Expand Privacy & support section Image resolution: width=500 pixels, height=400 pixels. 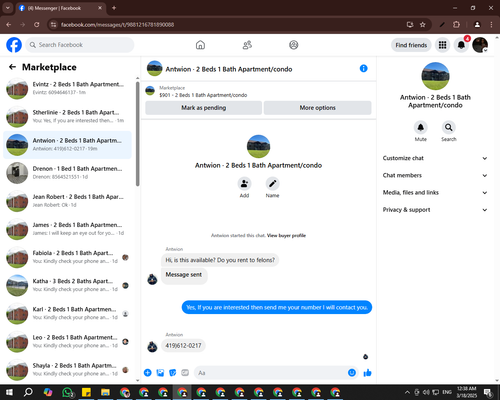tap(435, 210)
